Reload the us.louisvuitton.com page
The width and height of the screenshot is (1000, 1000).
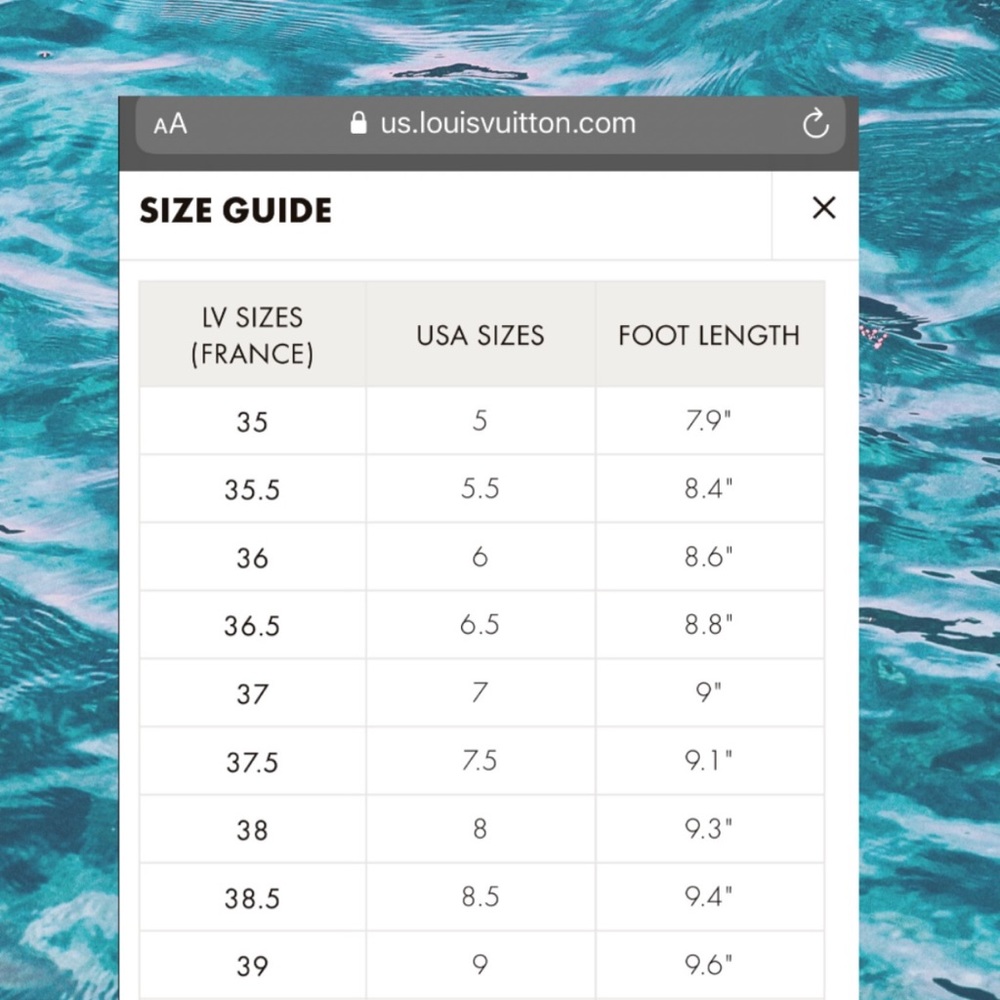[816, 123]
